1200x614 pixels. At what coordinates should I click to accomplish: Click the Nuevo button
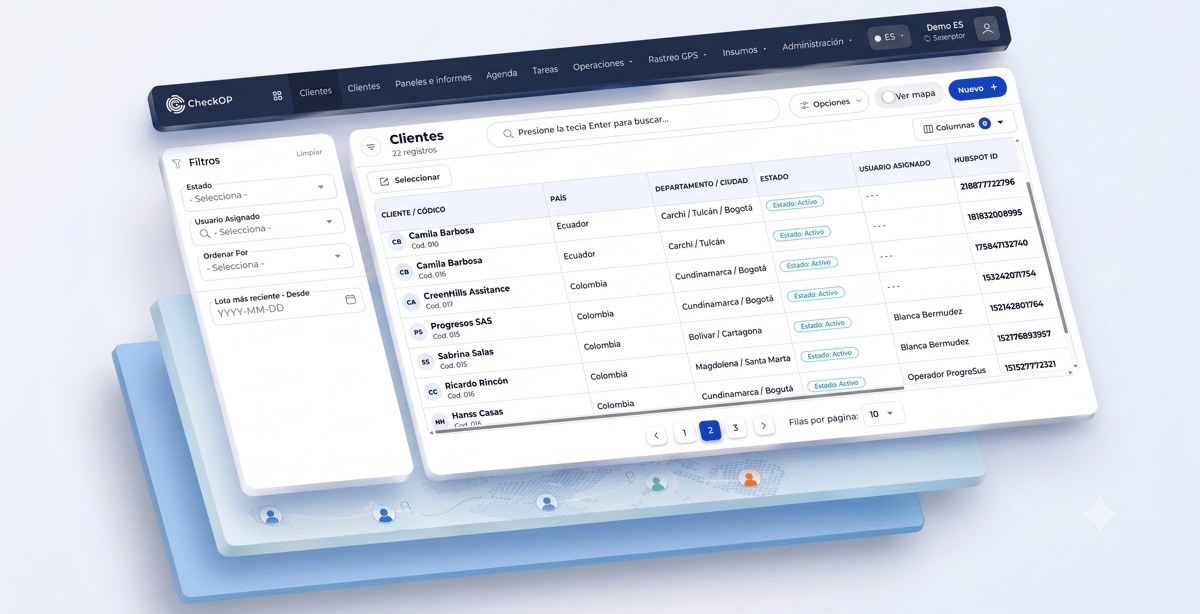(x=977, y=89)
